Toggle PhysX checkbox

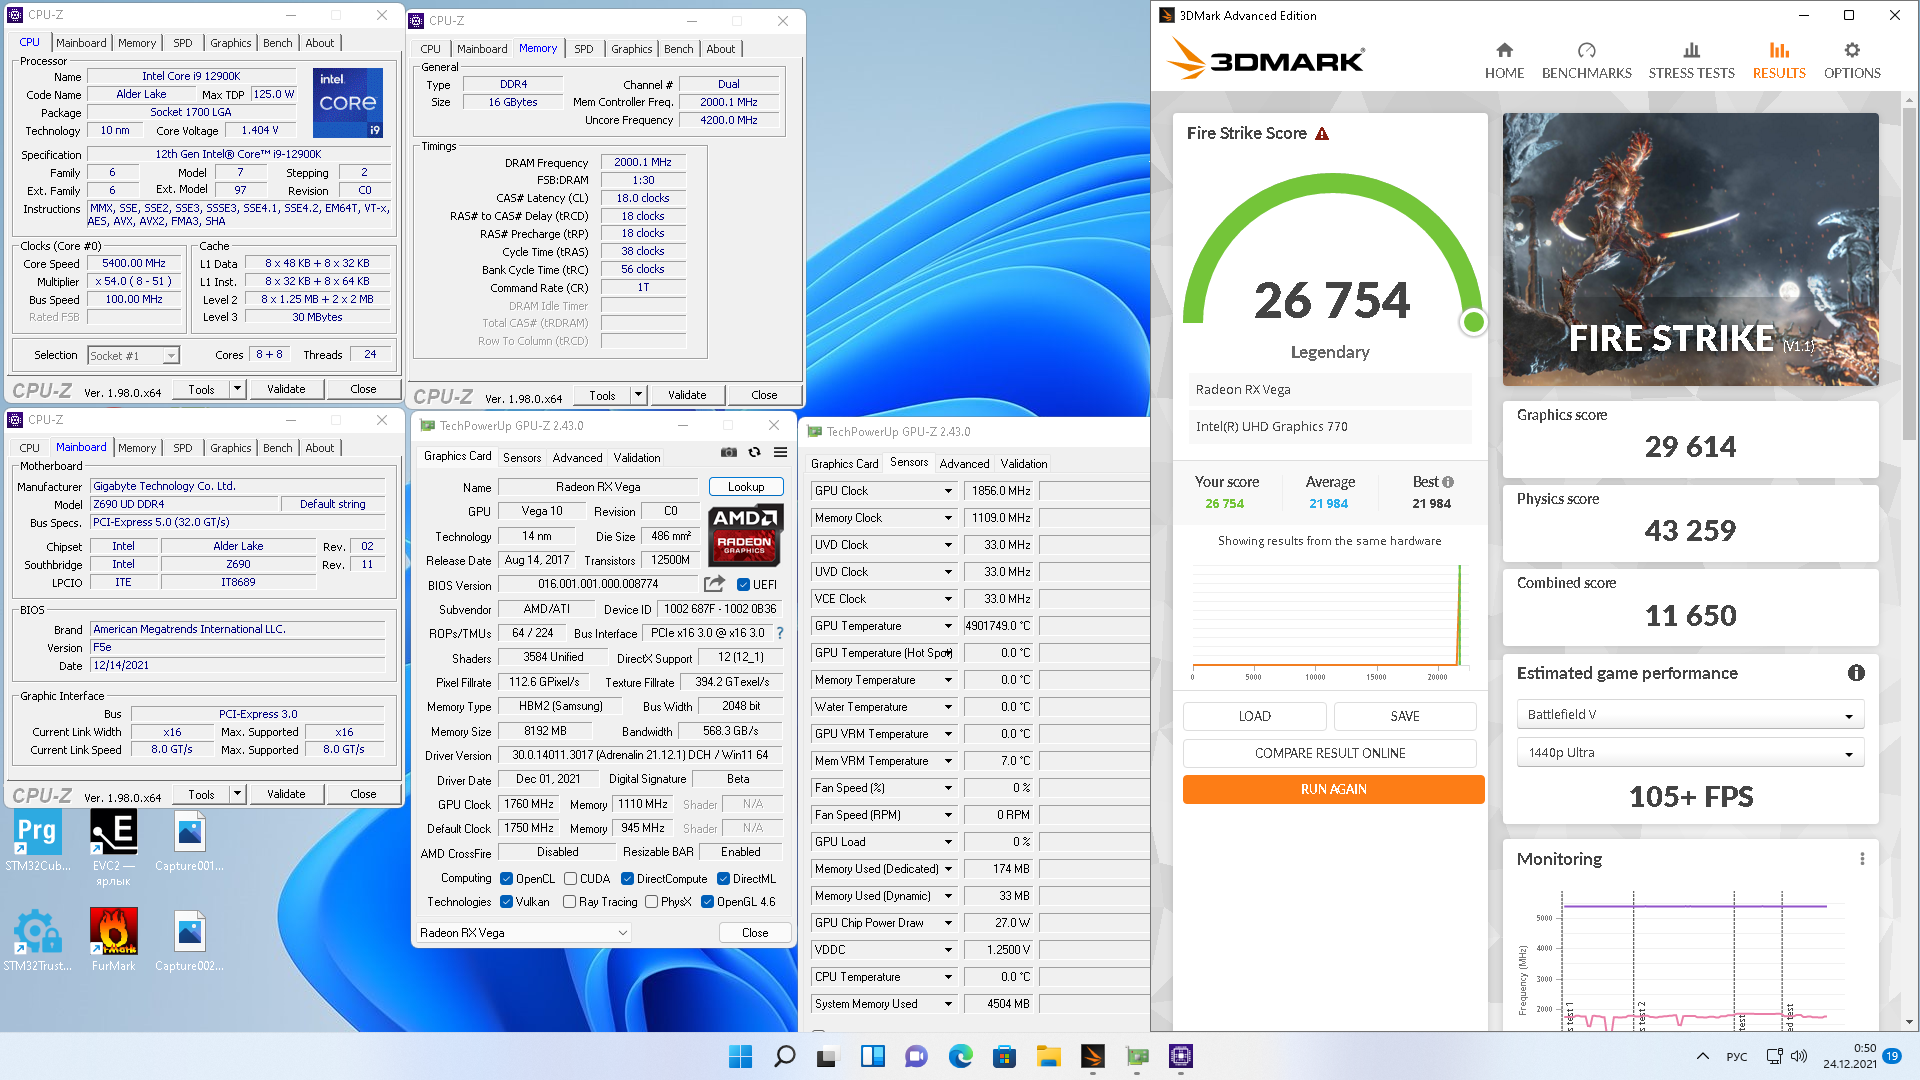[x=651, y=902]
